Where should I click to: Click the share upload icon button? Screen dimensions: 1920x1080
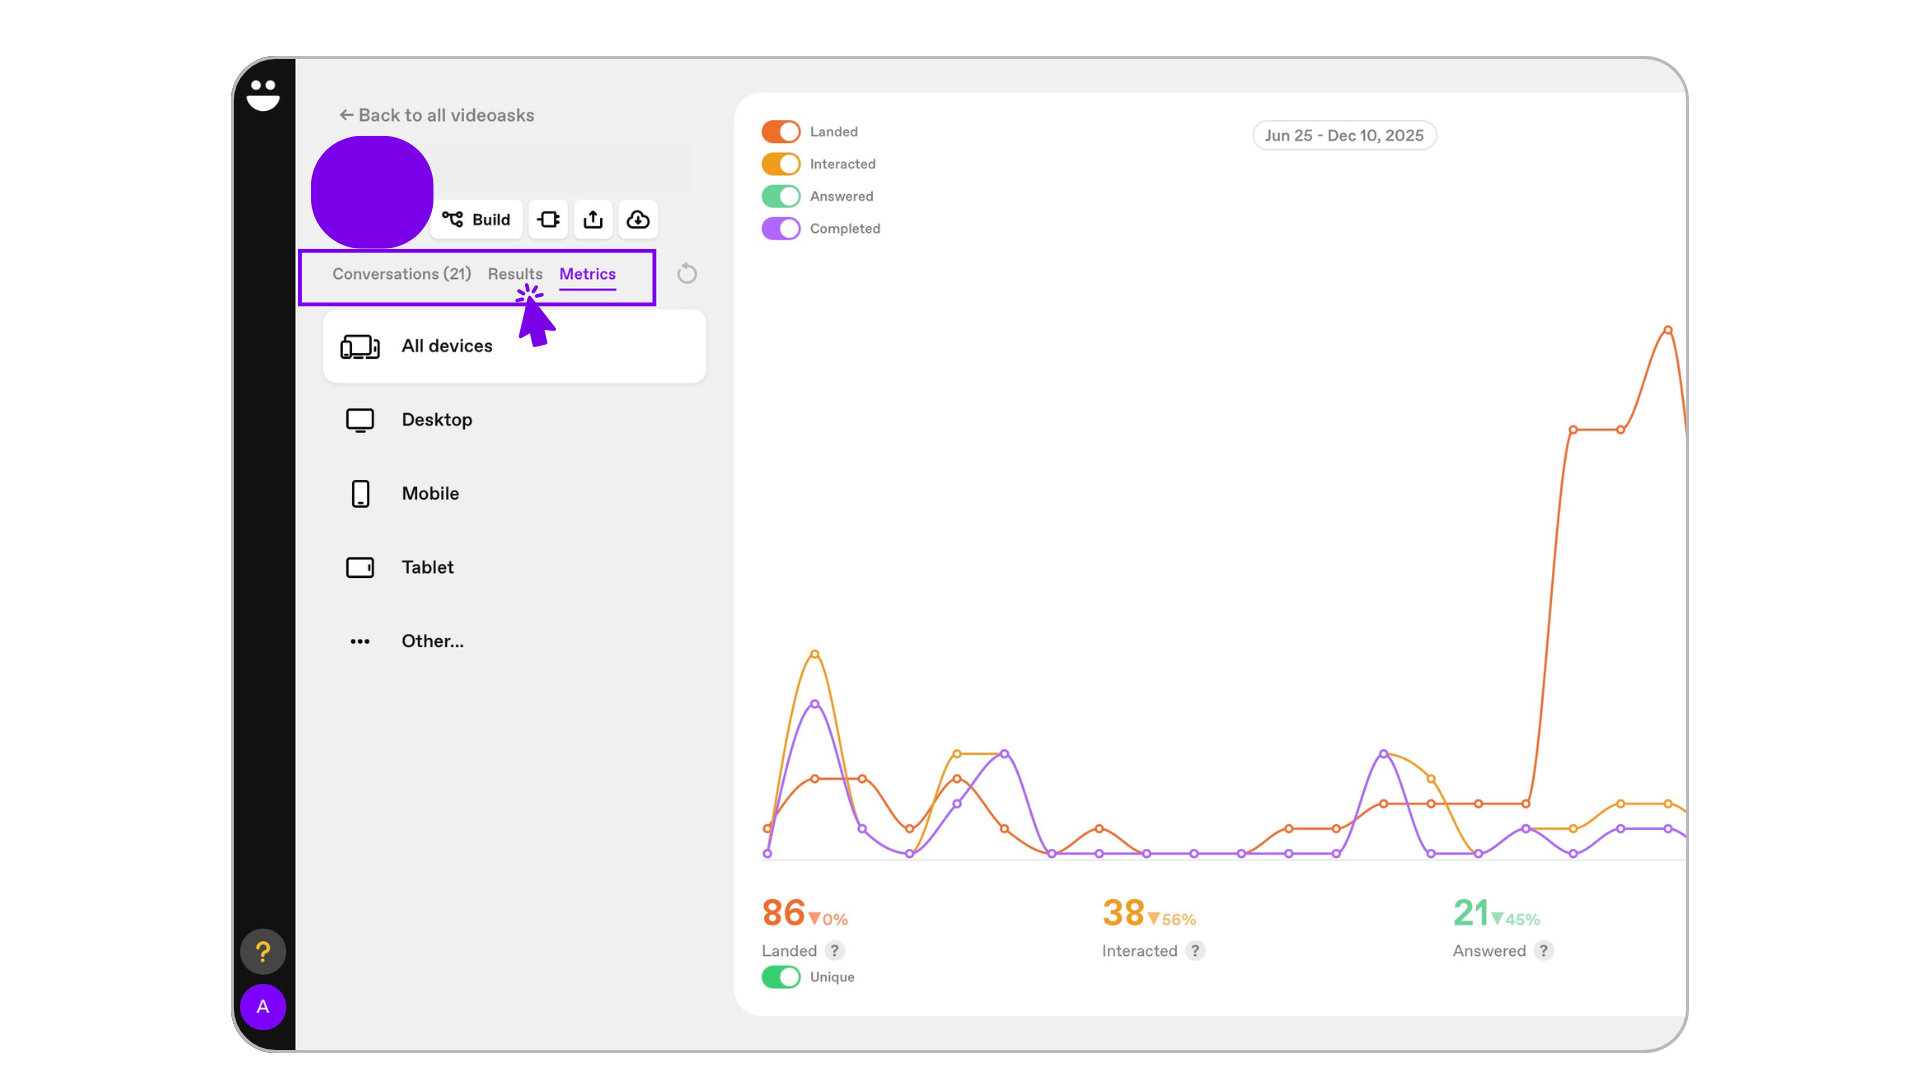point(593,220)
